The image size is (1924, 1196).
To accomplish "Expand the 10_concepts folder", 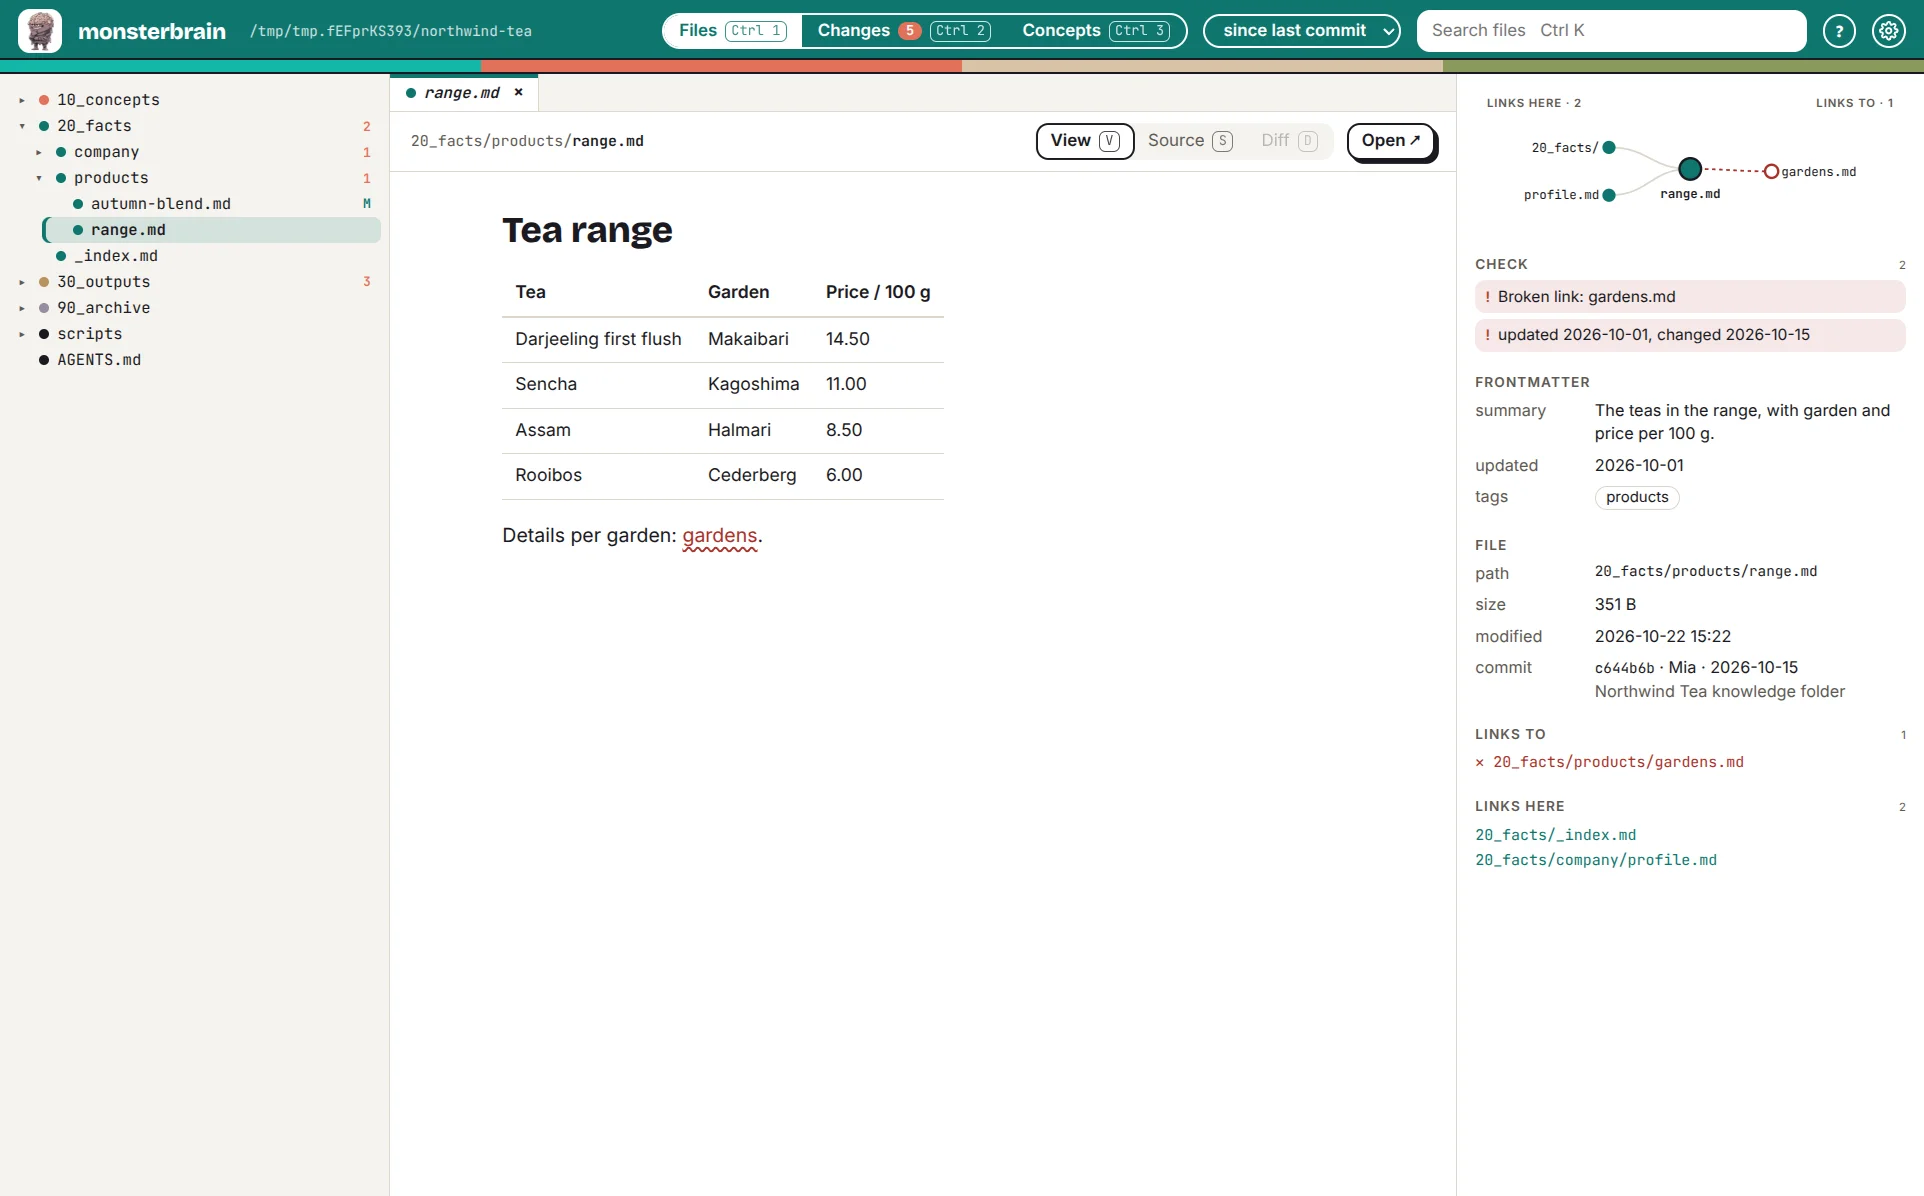I will click(x=22, y=100).
